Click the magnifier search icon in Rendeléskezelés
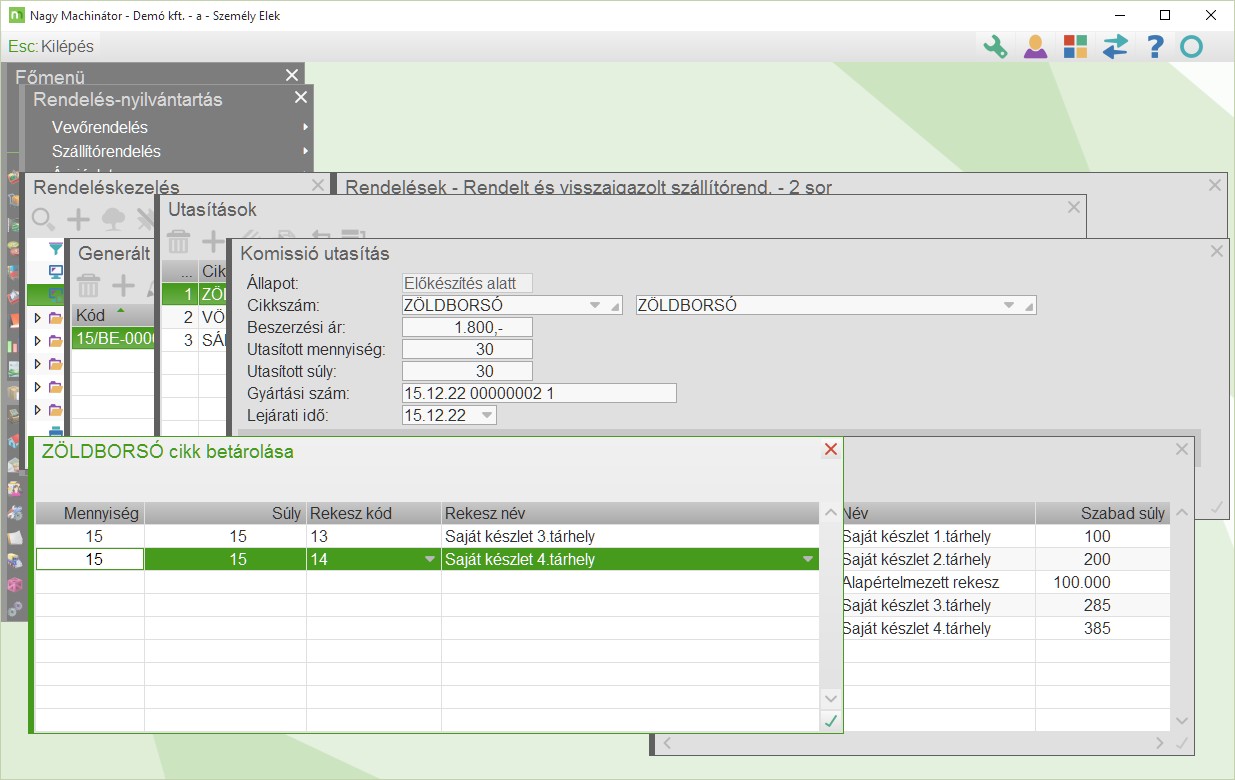The height and width of the screenshot is (780, 1235). point(43,219)
